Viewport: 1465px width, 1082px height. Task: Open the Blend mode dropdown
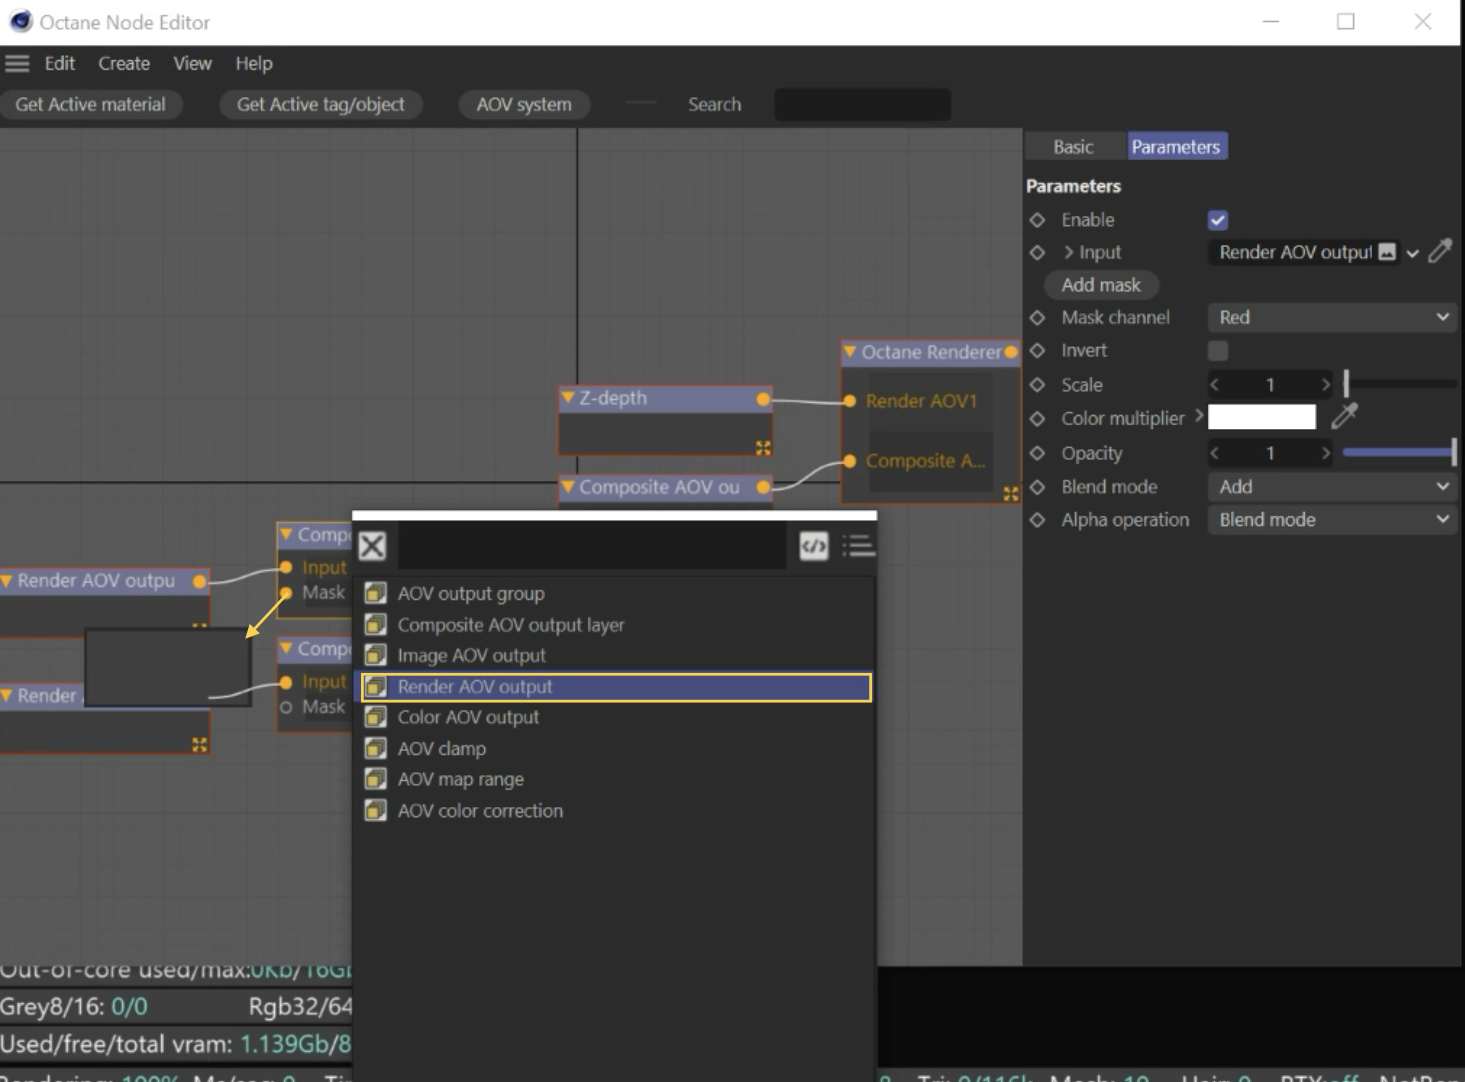pos(1331,487)
